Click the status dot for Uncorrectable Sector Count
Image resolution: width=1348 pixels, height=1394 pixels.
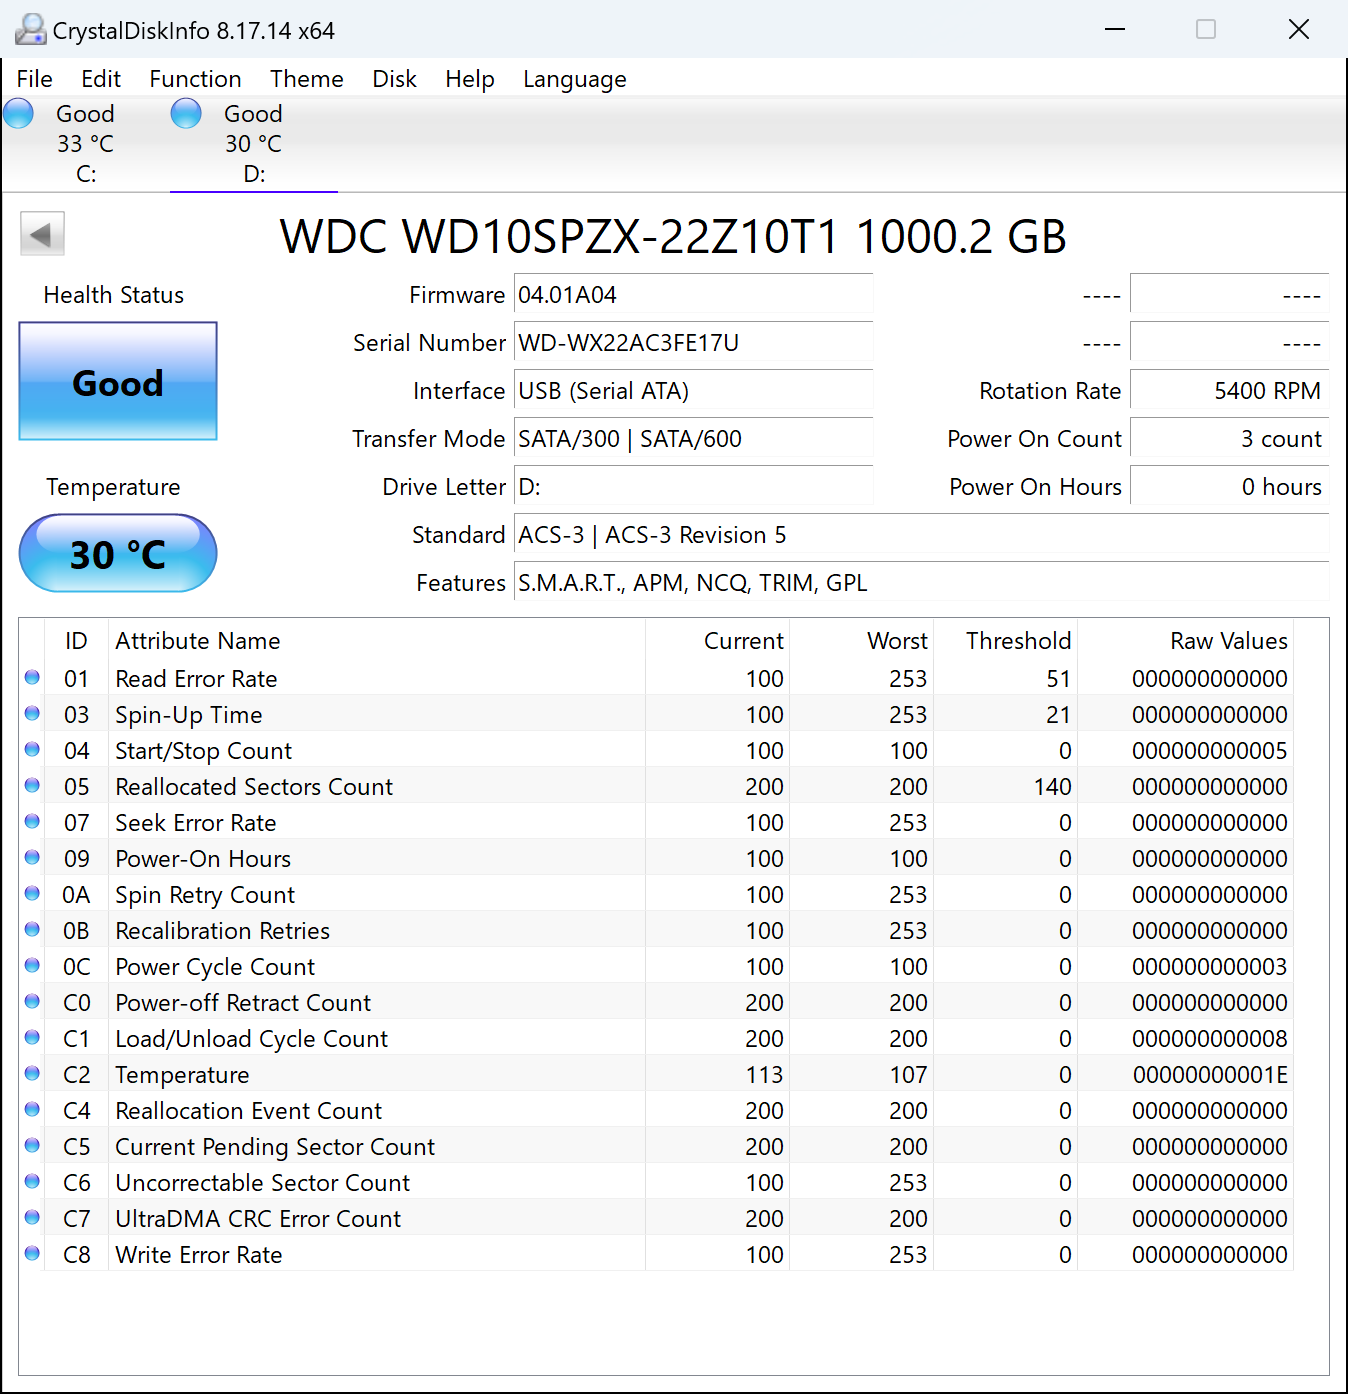coord(32,1181)
